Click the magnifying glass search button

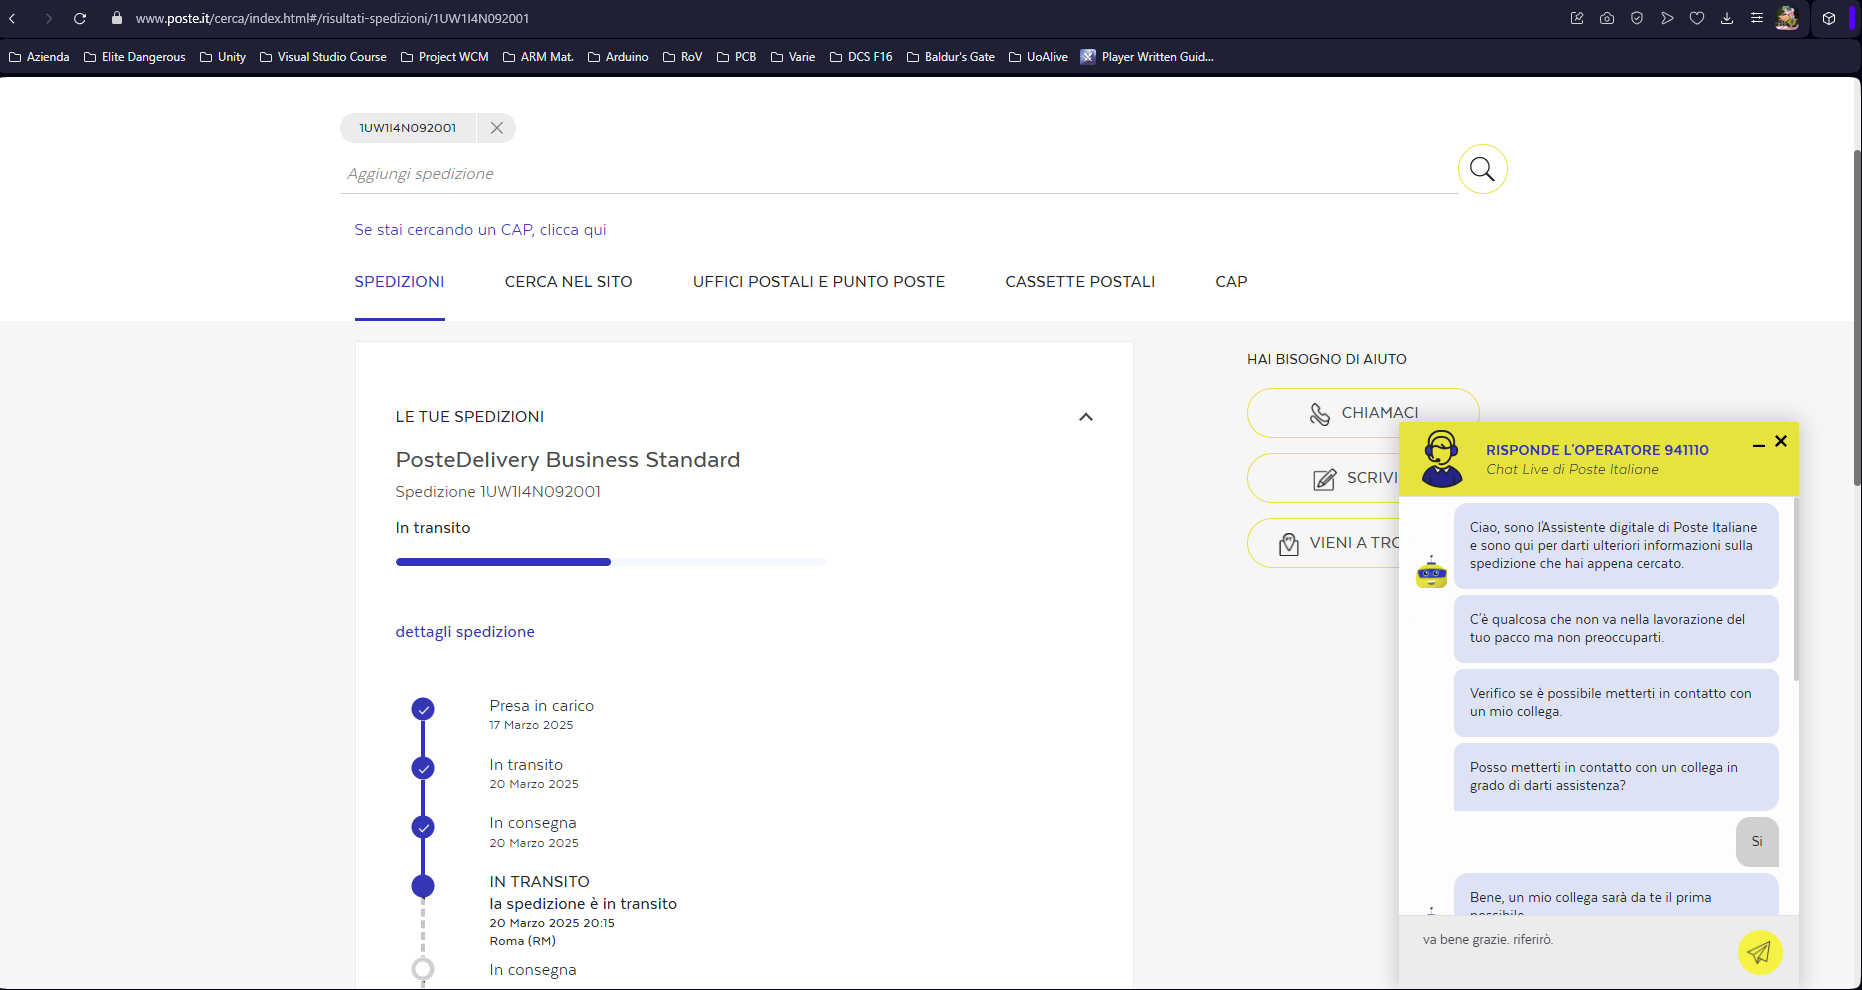1482,169
